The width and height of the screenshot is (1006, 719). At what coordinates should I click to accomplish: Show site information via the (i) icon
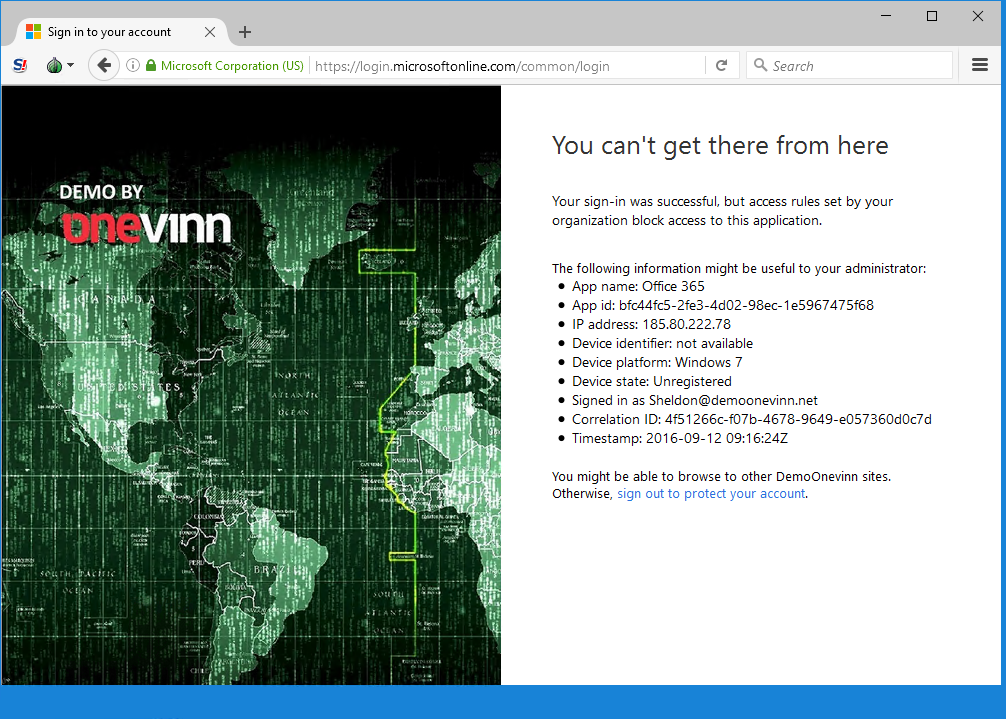pos(133,66)
